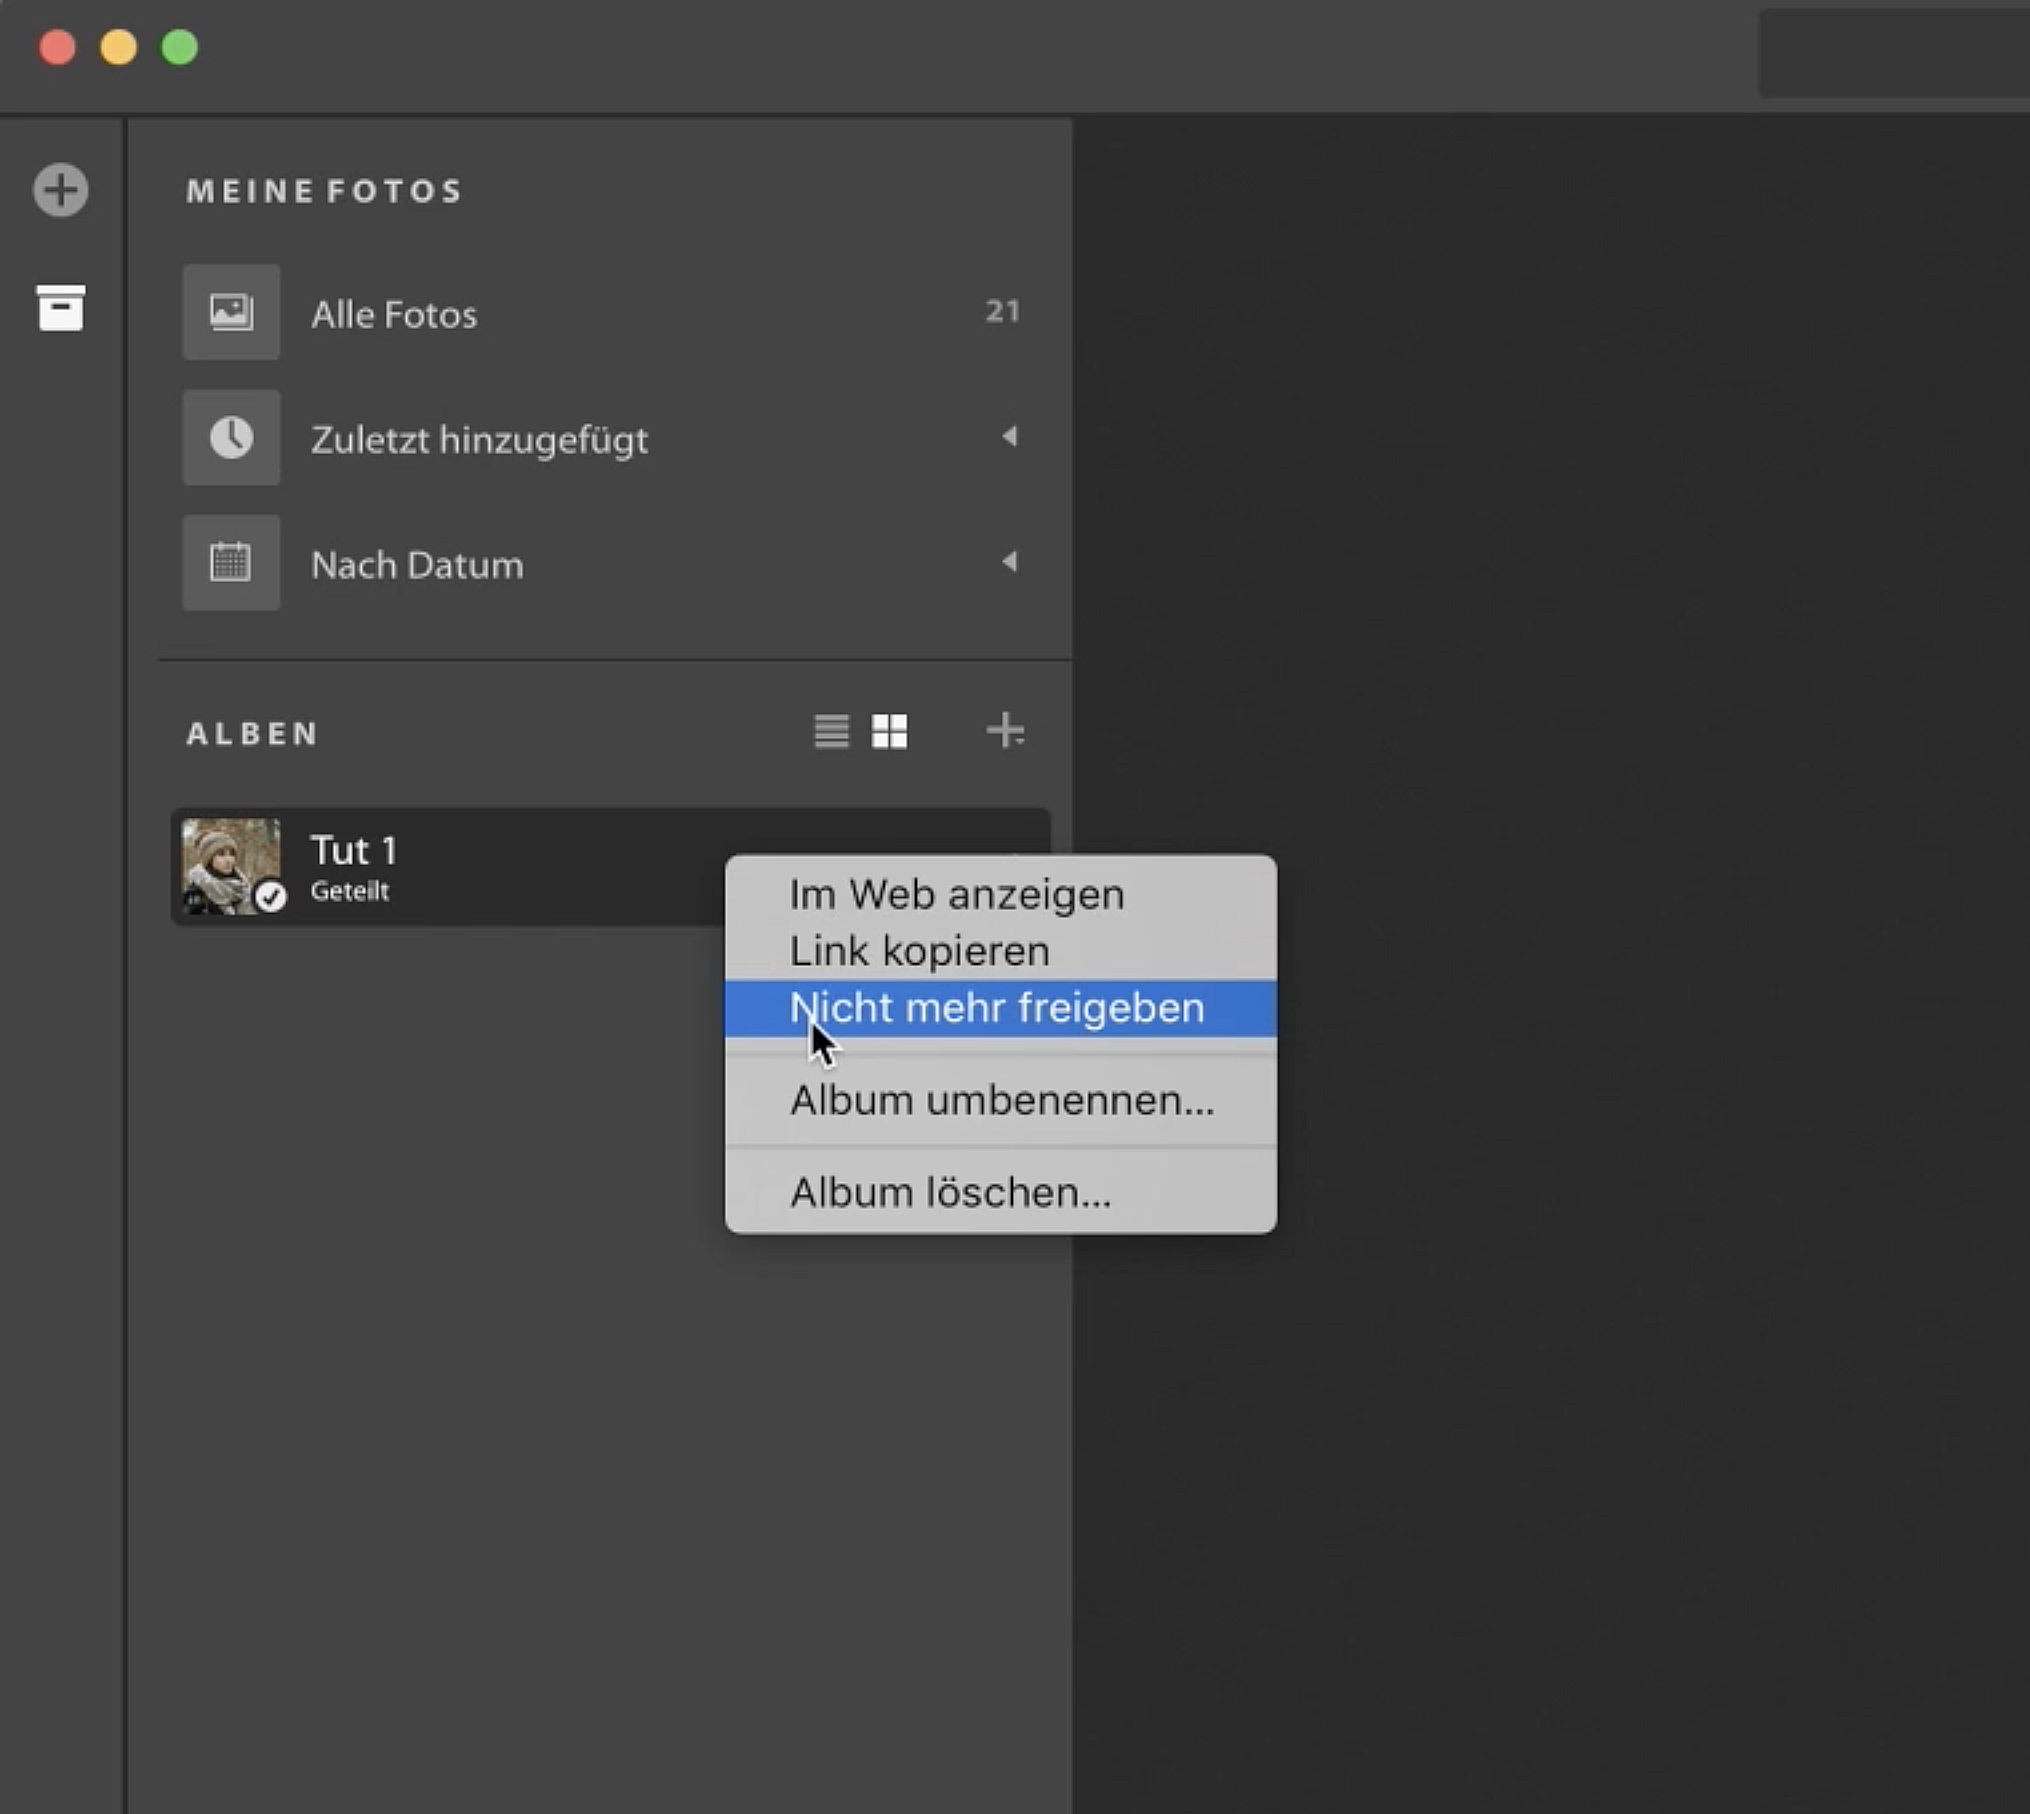Viewport: 2030px width, 1814px height.
Task: Expand the Zuletzt hinzugefügt arrow
Action: coord(1010,437)
